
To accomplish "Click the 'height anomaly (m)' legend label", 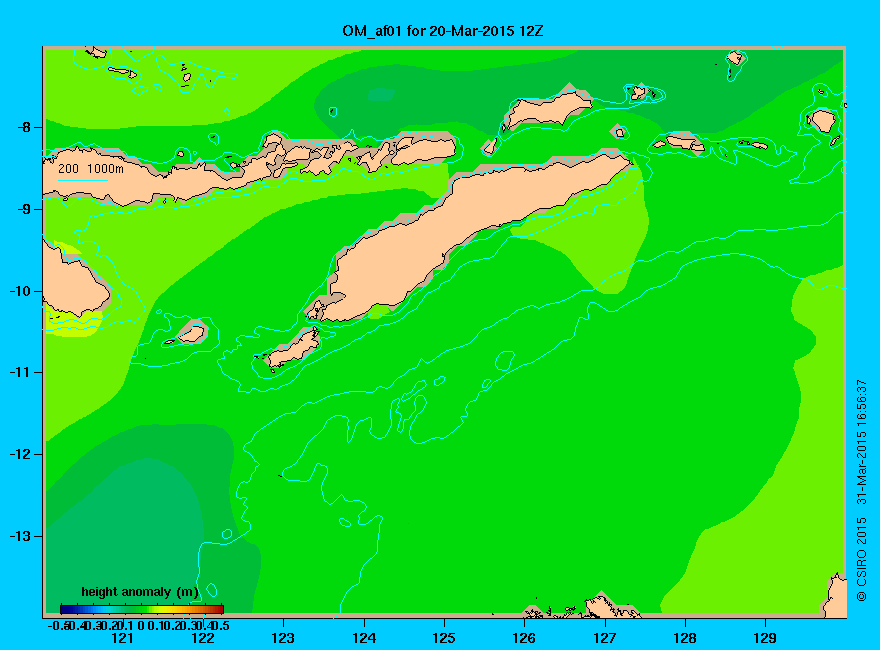I will click(x=140, y=592).
